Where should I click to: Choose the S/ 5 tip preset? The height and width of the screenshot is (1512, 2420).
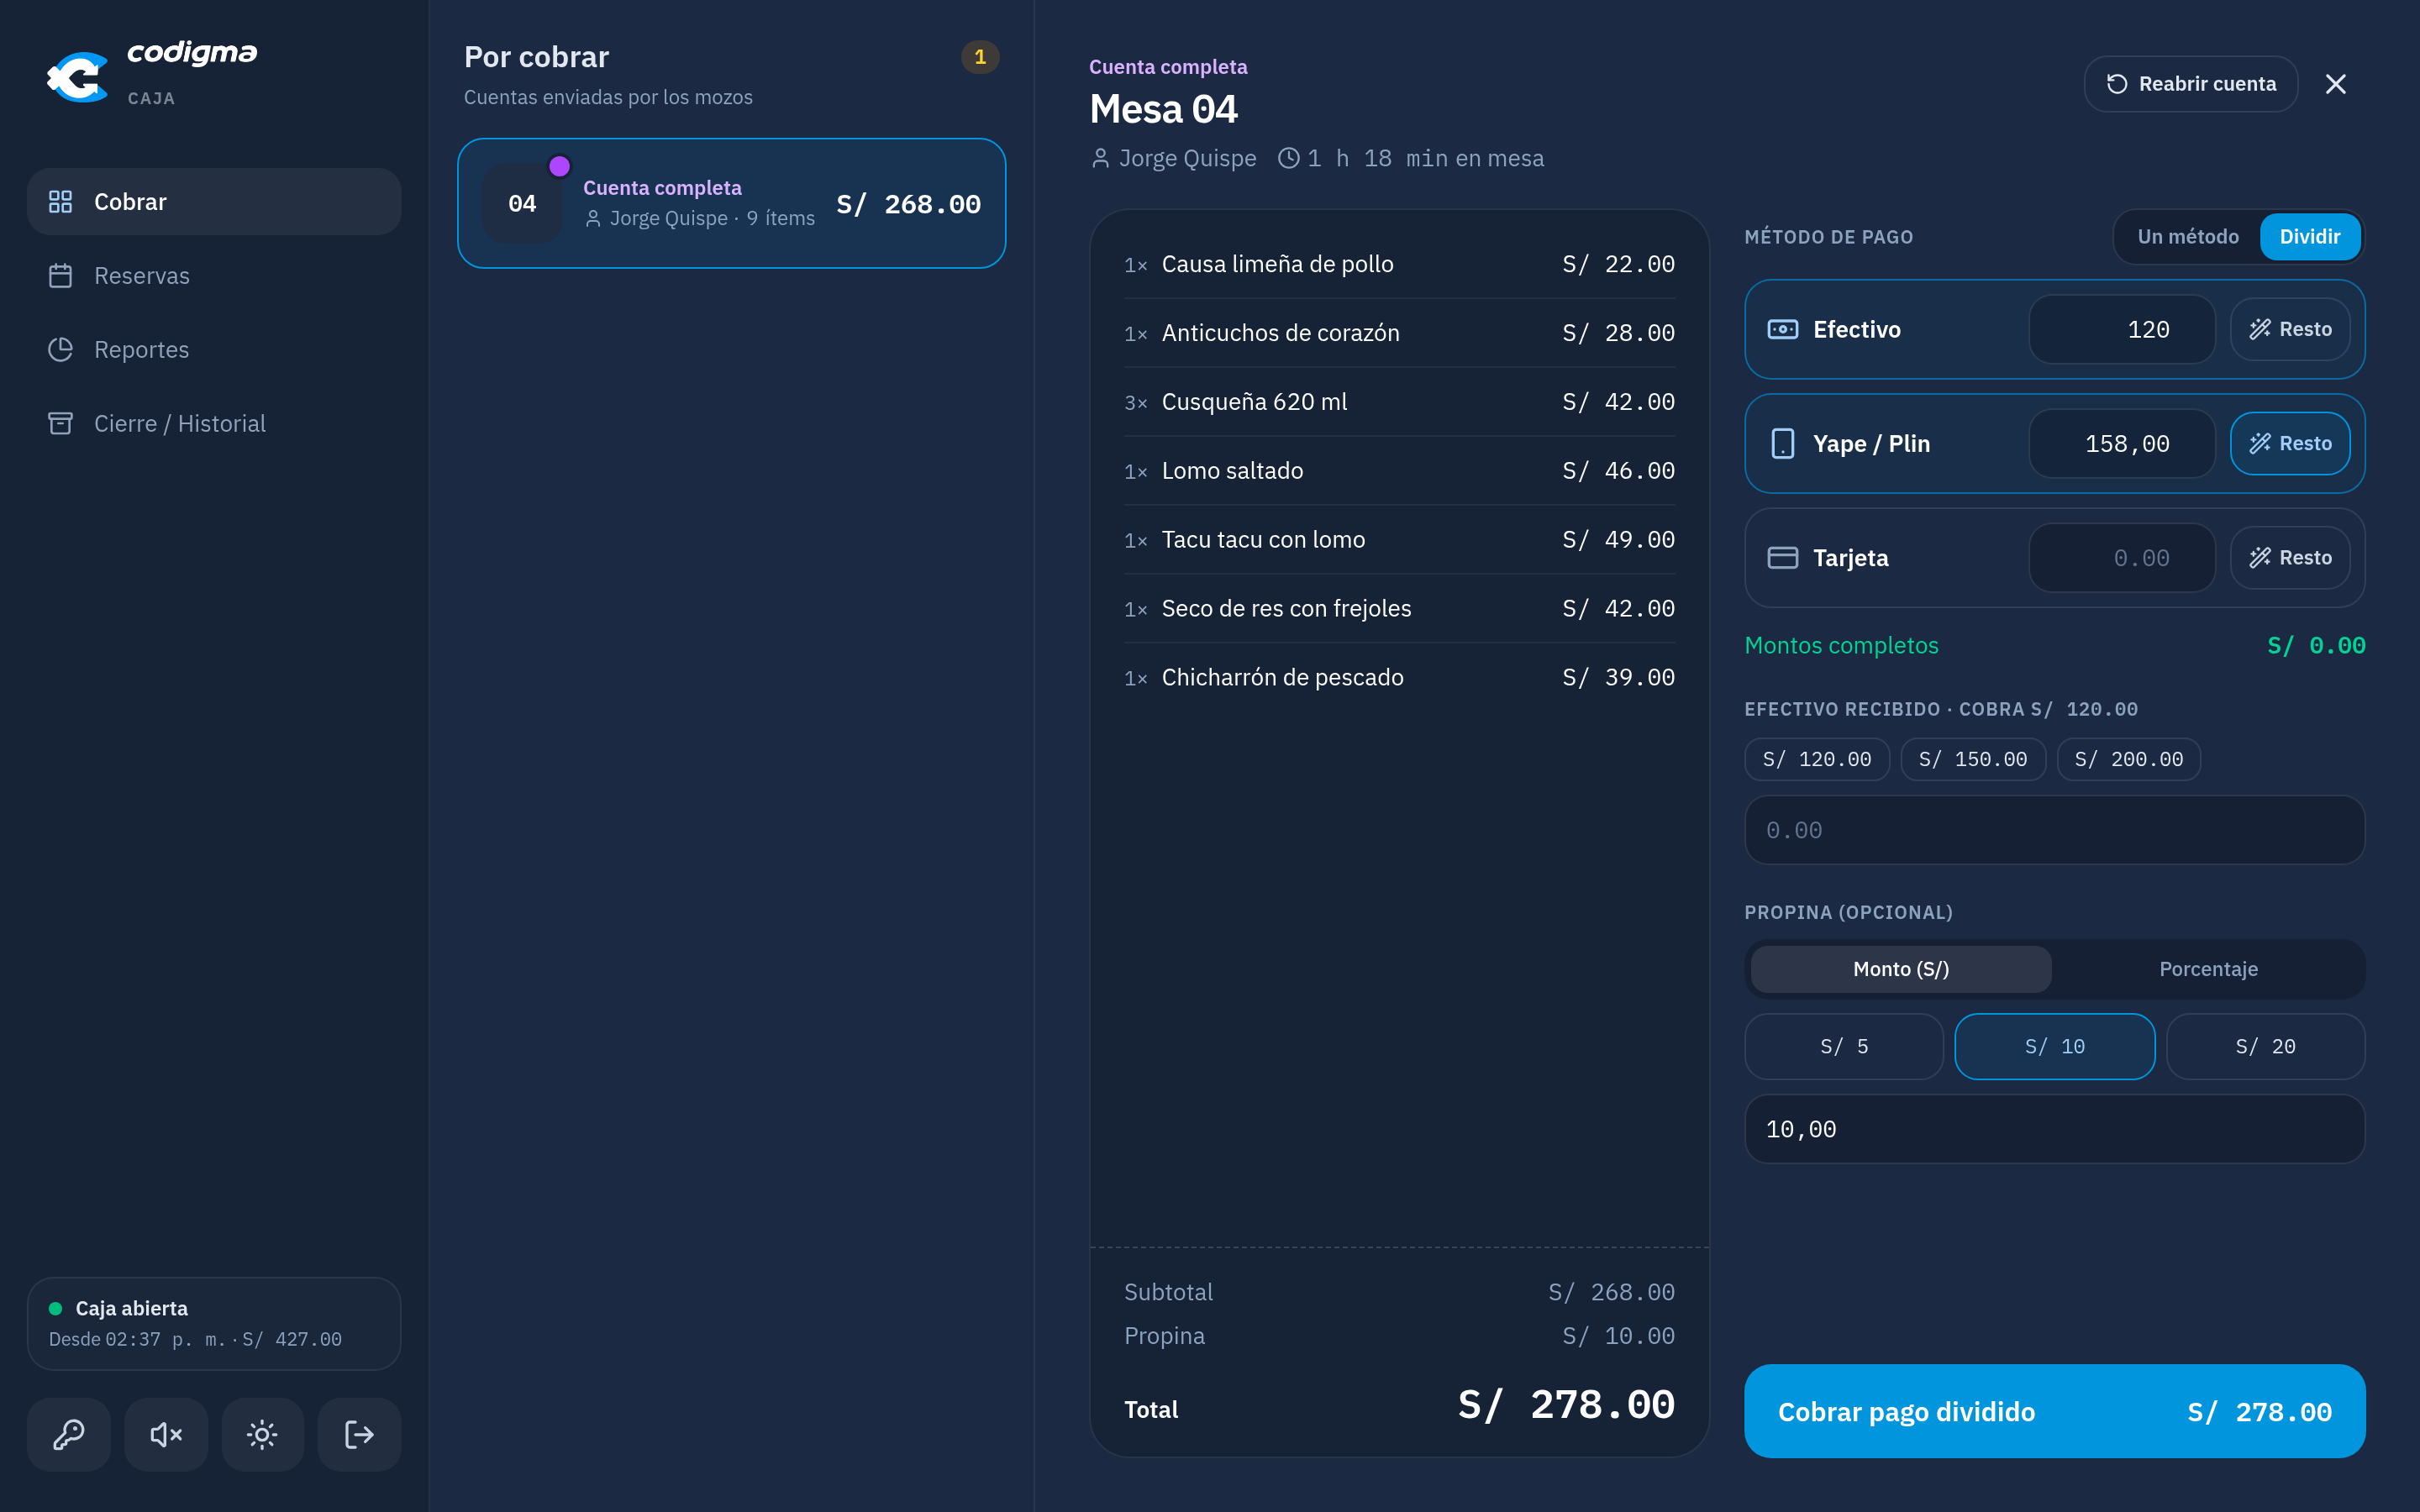1843,1046
